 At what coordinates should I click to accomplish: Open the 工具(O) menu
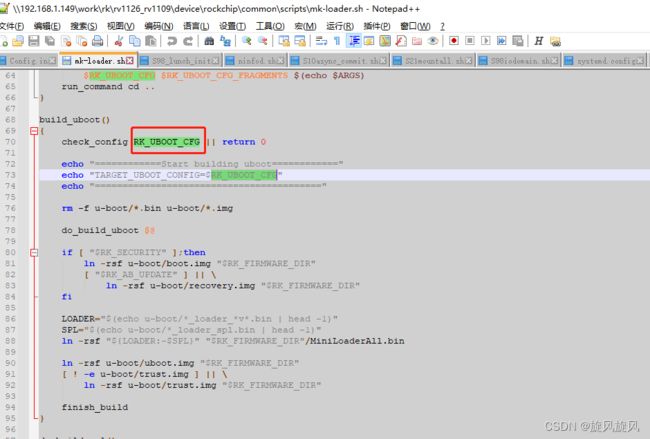pyautogui.click(x=270, y=26)
